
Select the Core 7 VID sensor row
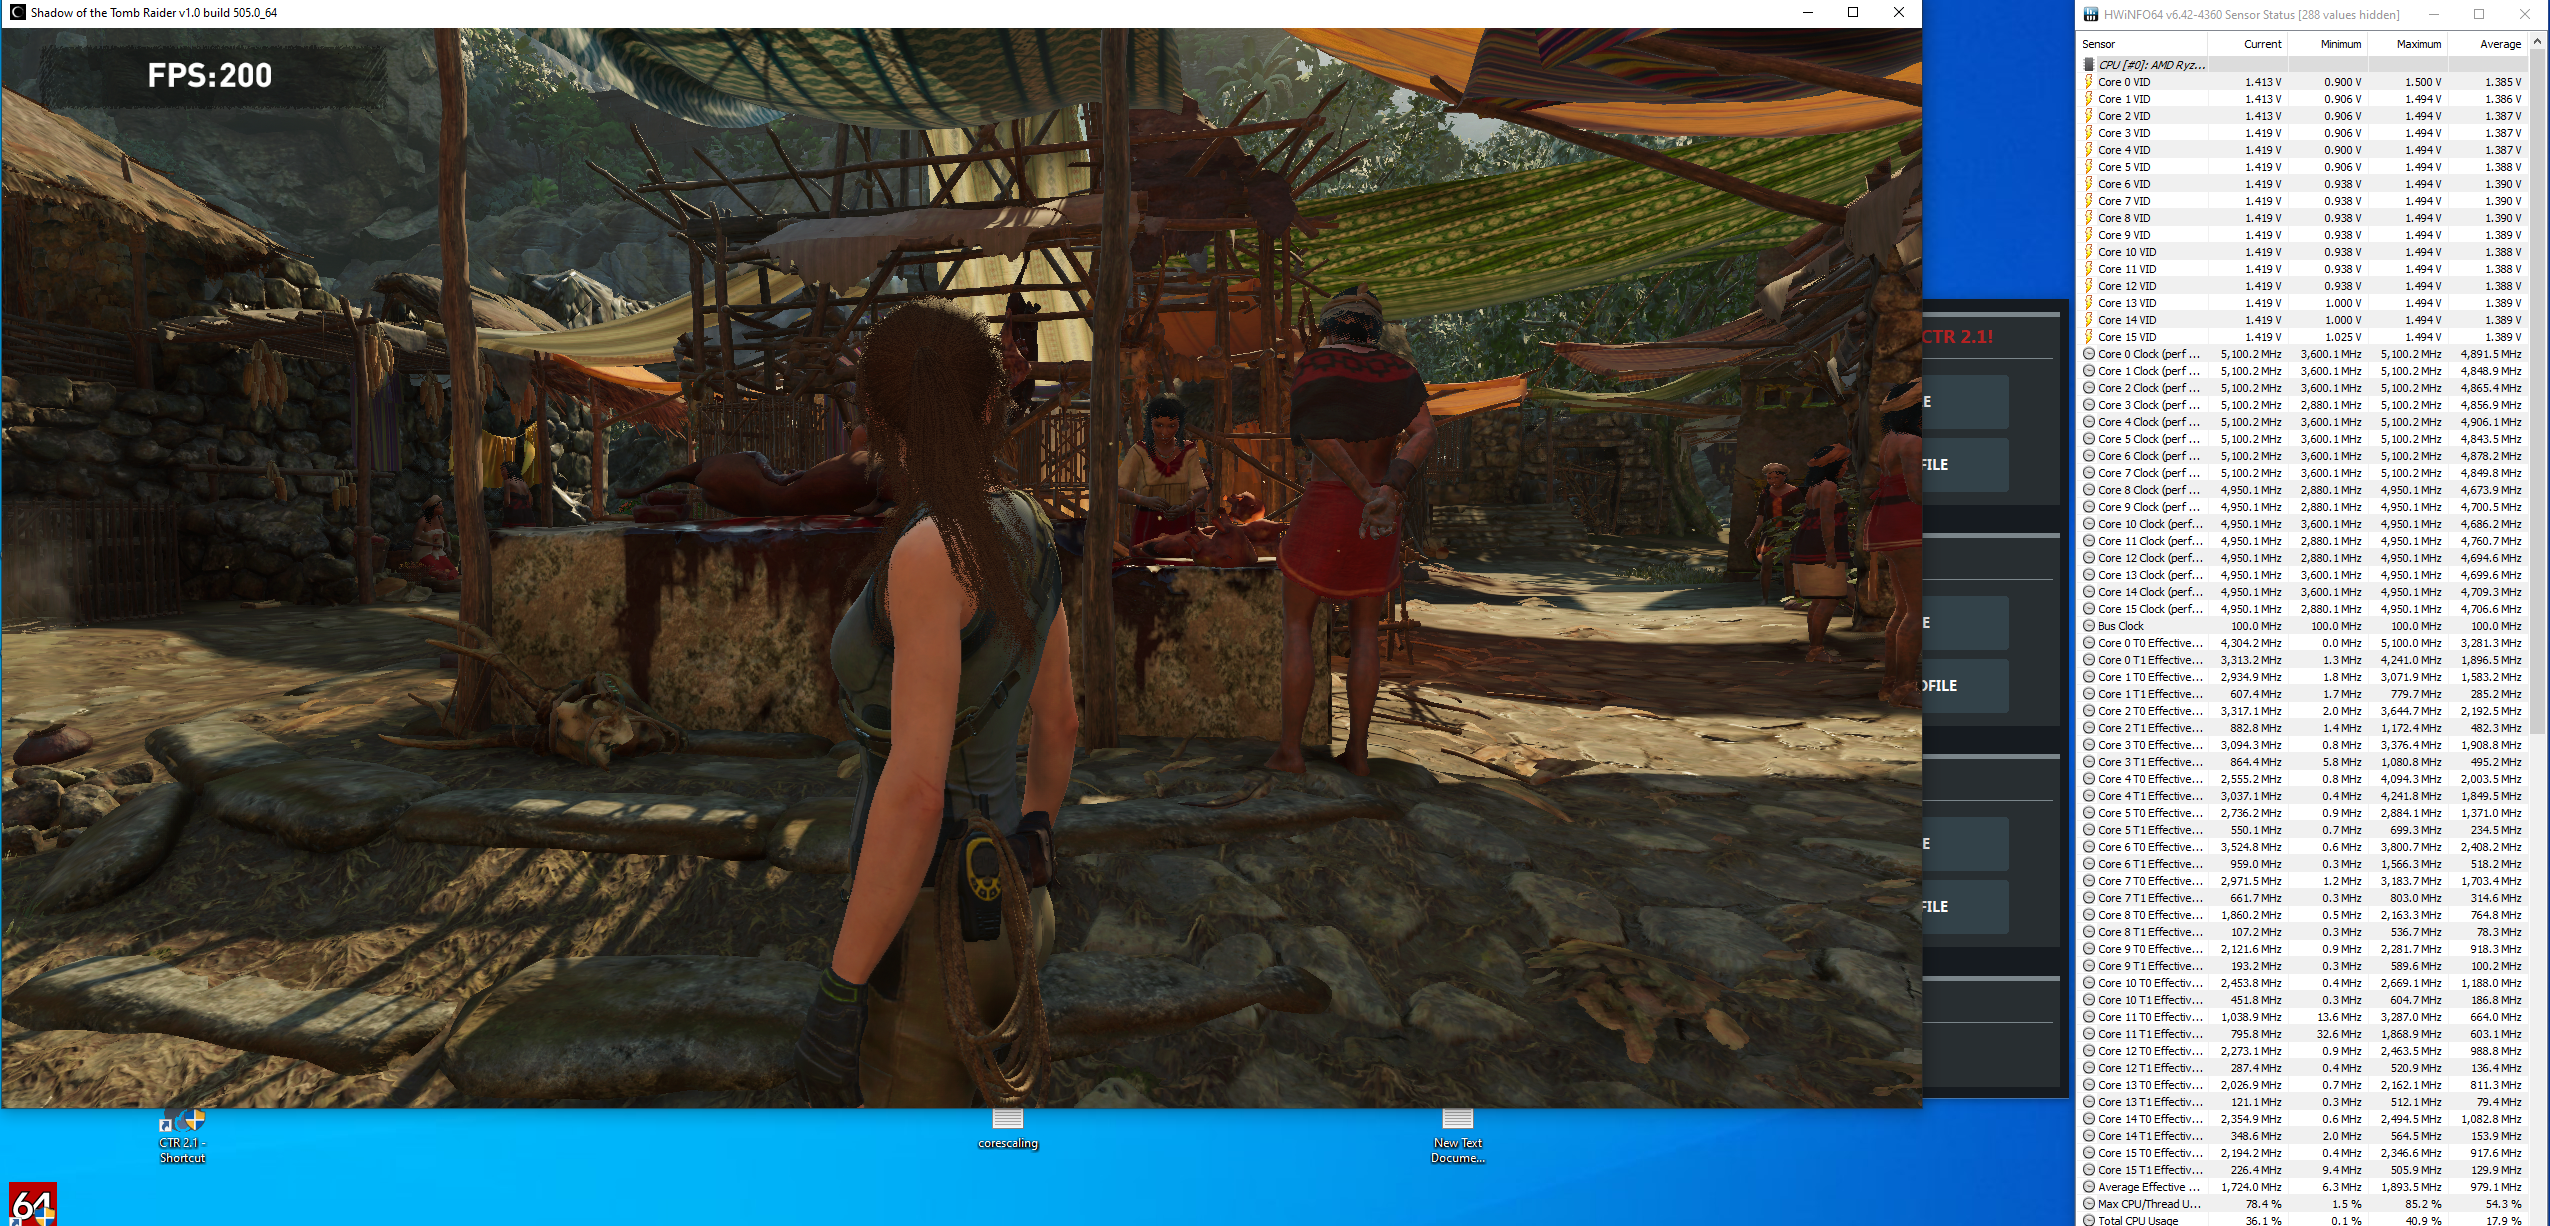(x=2302, y=201)
